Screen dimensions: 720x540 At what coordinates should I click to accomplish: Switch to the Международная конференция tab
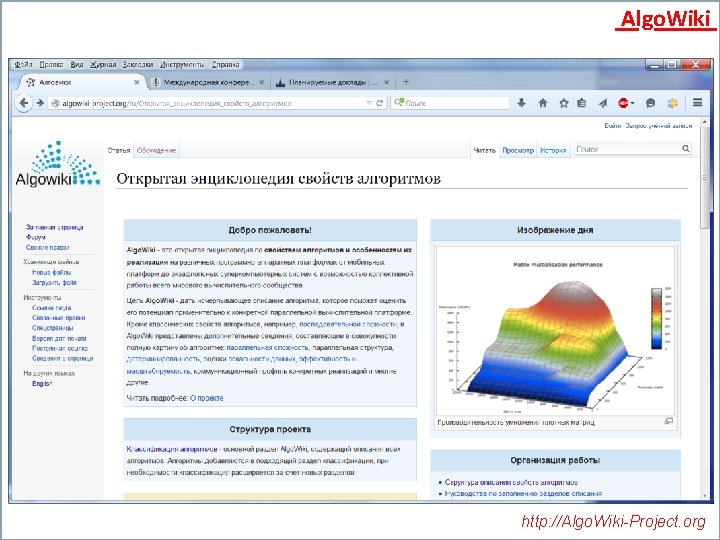click(208, 82)
